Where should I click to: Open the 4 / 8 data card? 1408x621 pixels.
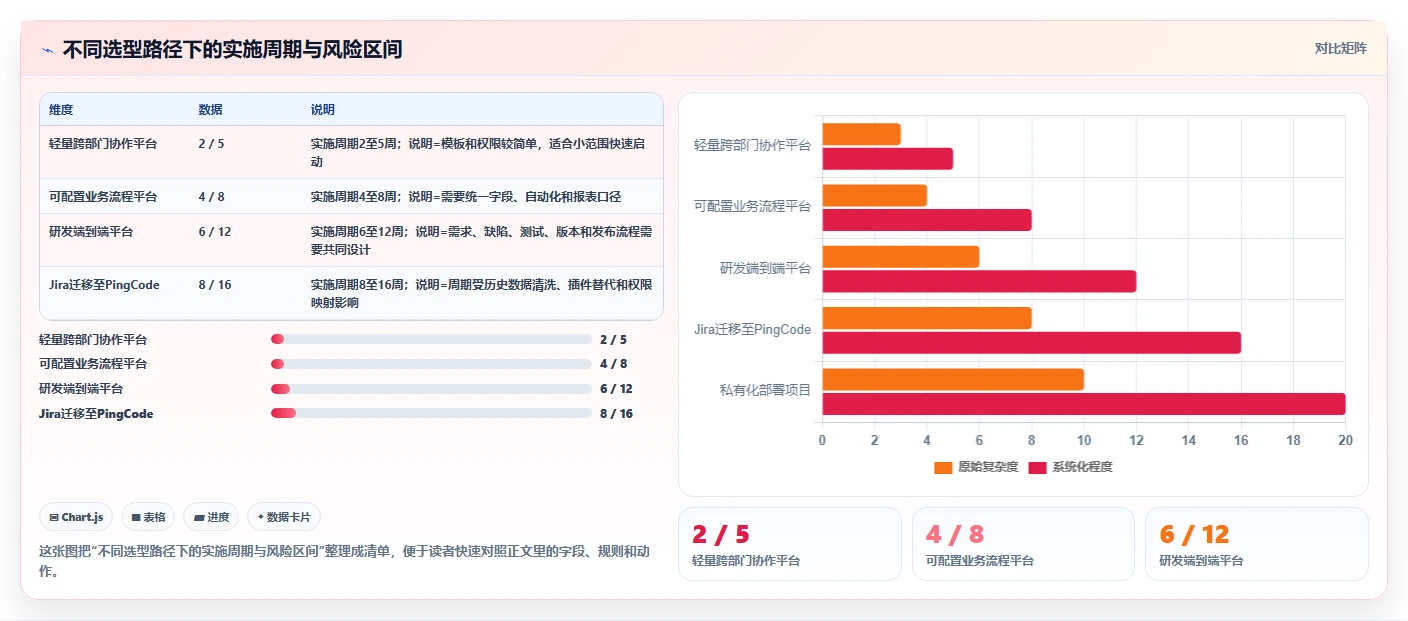1023,544
